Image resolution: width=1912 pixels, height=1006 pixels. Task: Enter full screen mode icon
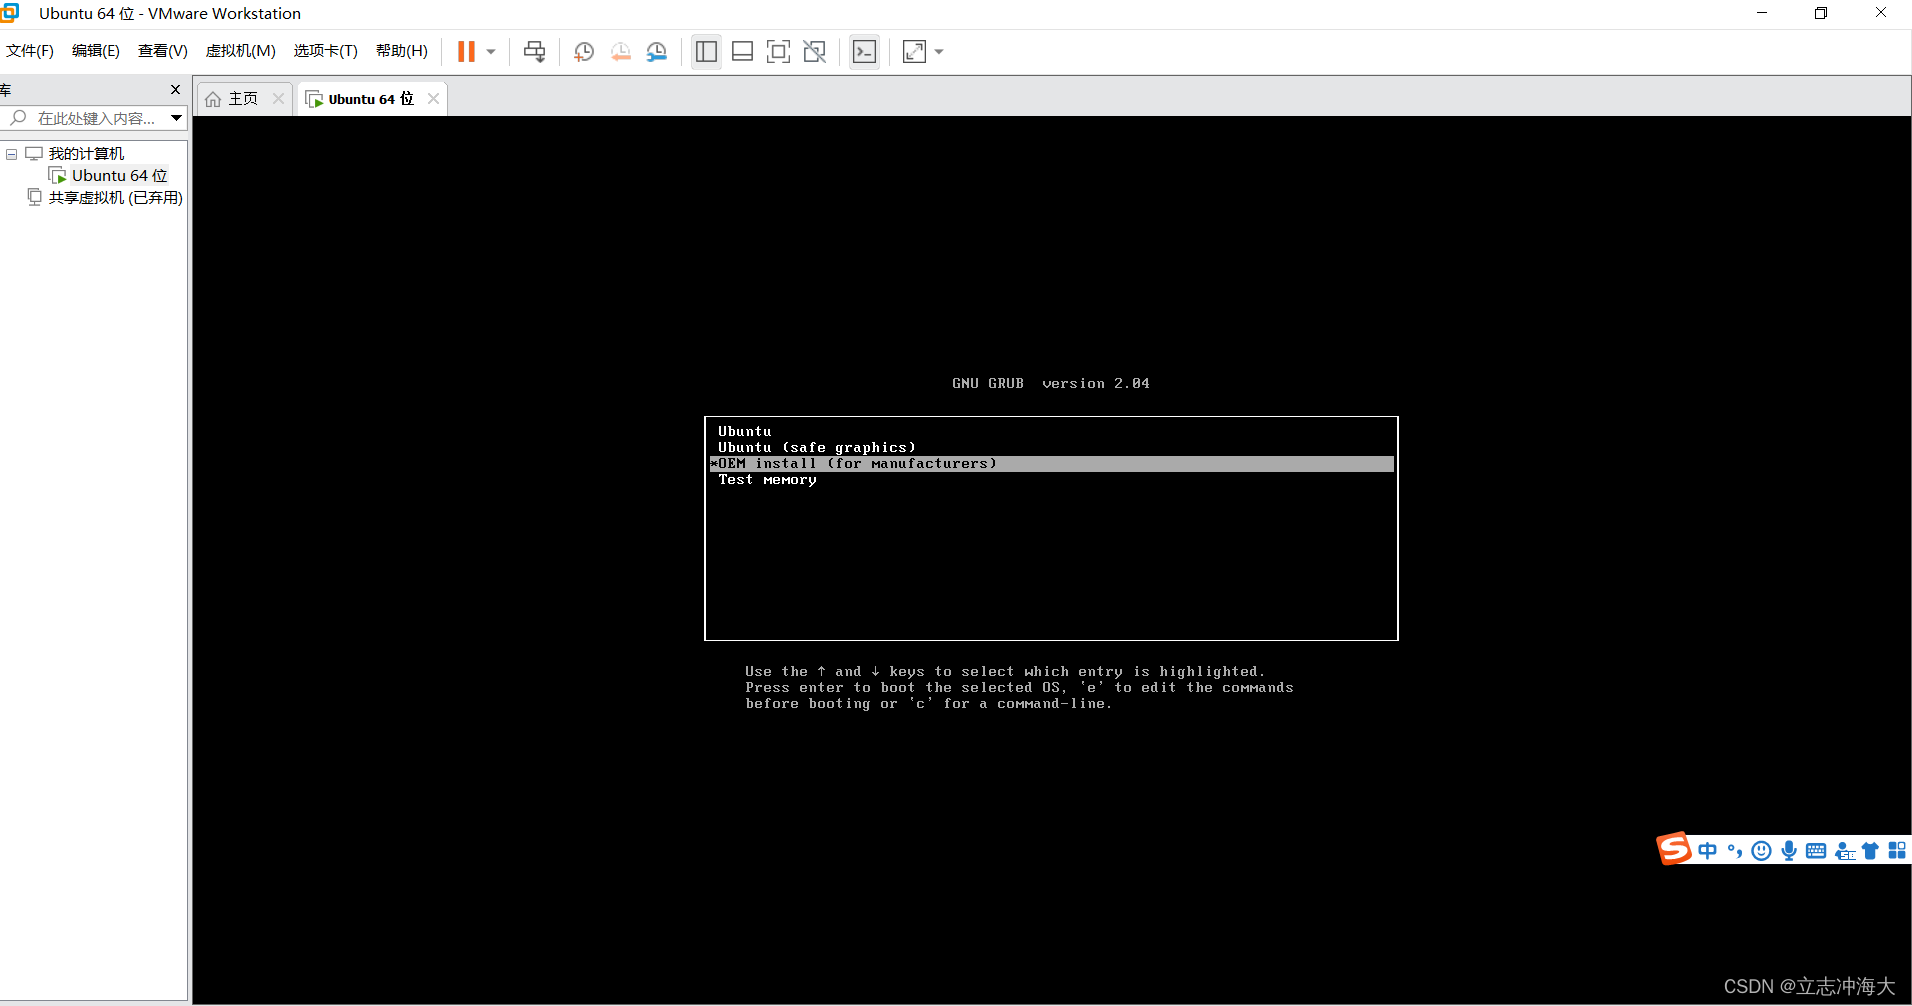(778, 52)
